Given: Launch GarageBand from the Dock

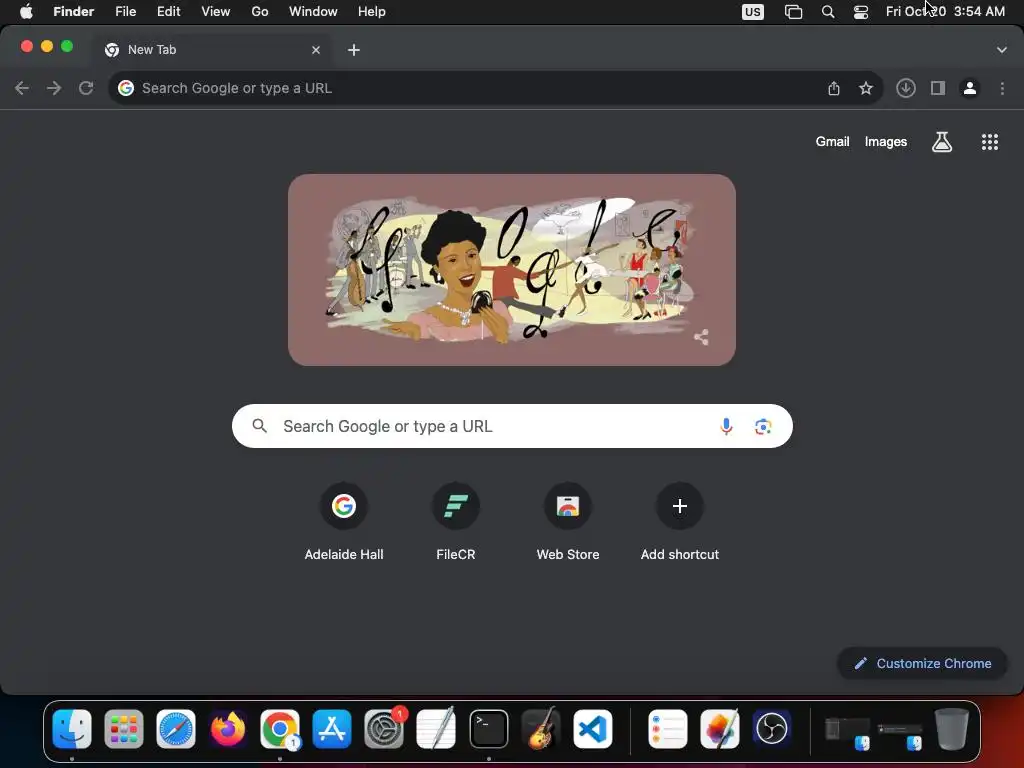Looking at the screenshot, I should [x=541, y=729].
